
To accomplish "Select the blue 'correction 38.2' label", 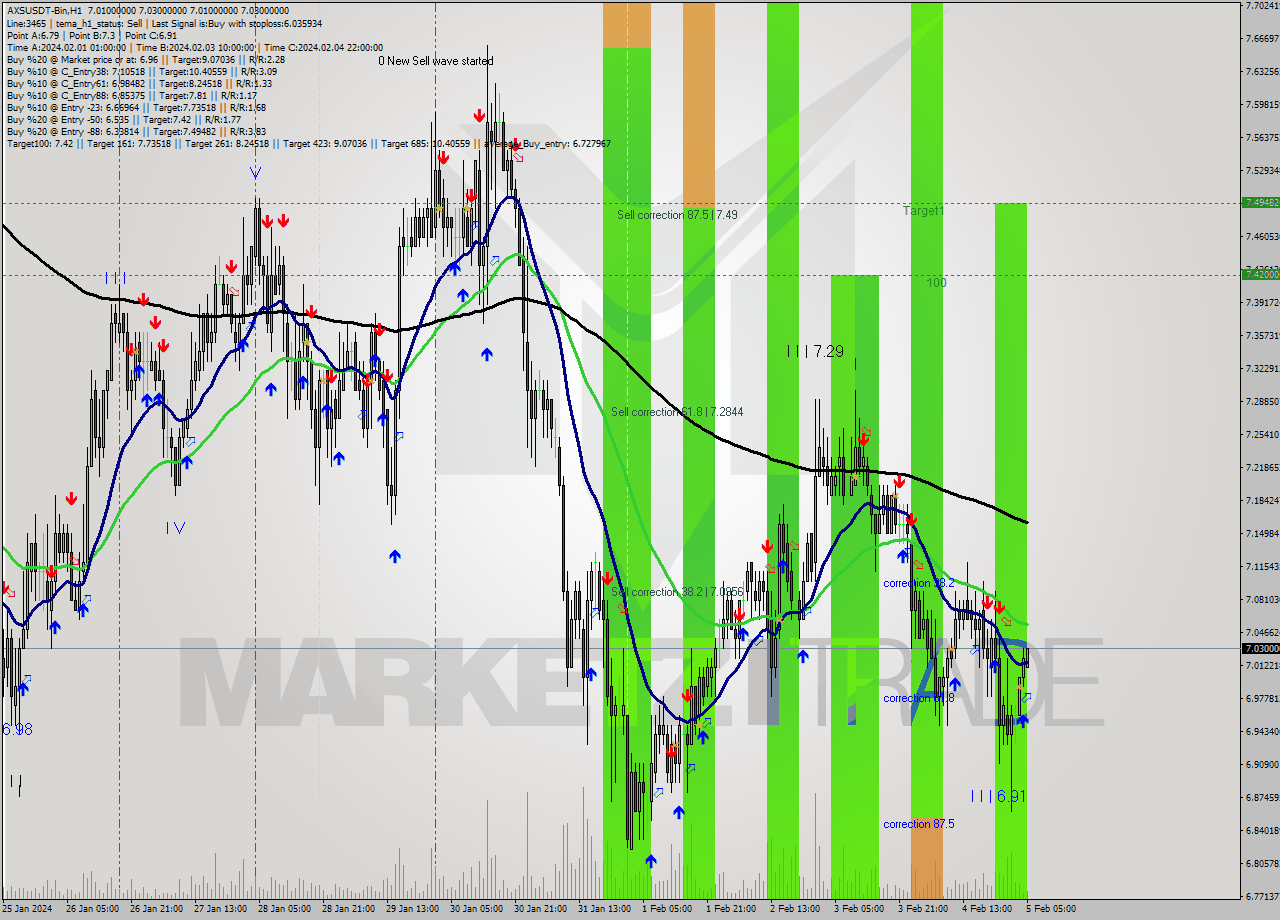I will 918,583.
